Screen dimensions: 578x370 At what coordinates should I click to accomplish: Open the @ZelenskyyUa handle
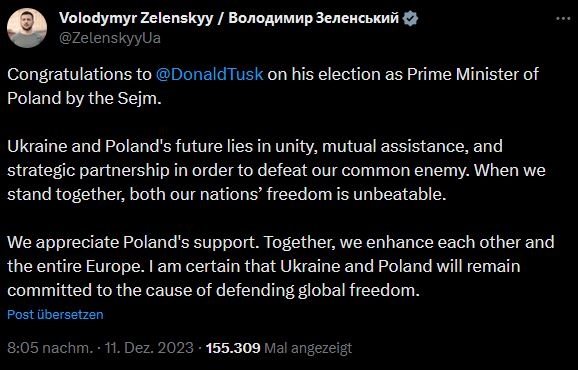(110, 38)
